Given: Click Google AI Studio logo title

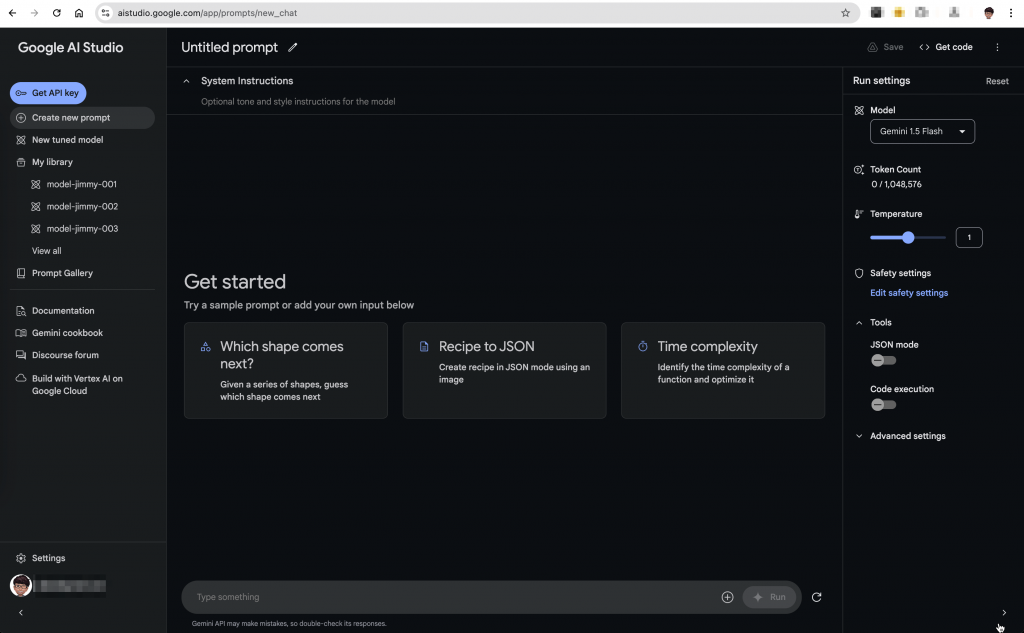Looking at the screenshot, I should (x=71, y=48).
